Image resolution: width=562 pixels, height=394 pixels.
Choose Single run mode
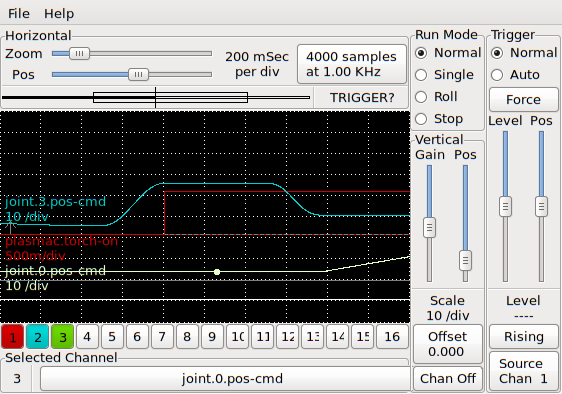(445, 75)
